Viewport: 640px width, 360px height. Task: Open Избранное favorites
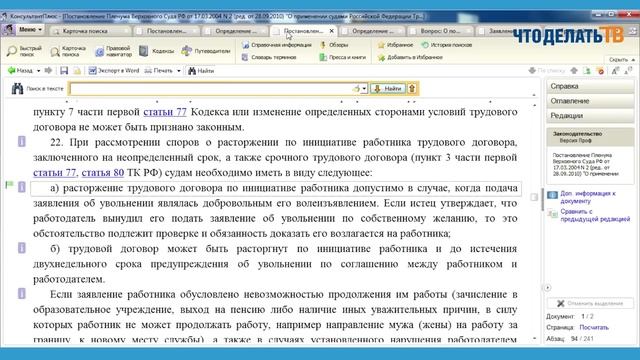[x=395, y=45]
